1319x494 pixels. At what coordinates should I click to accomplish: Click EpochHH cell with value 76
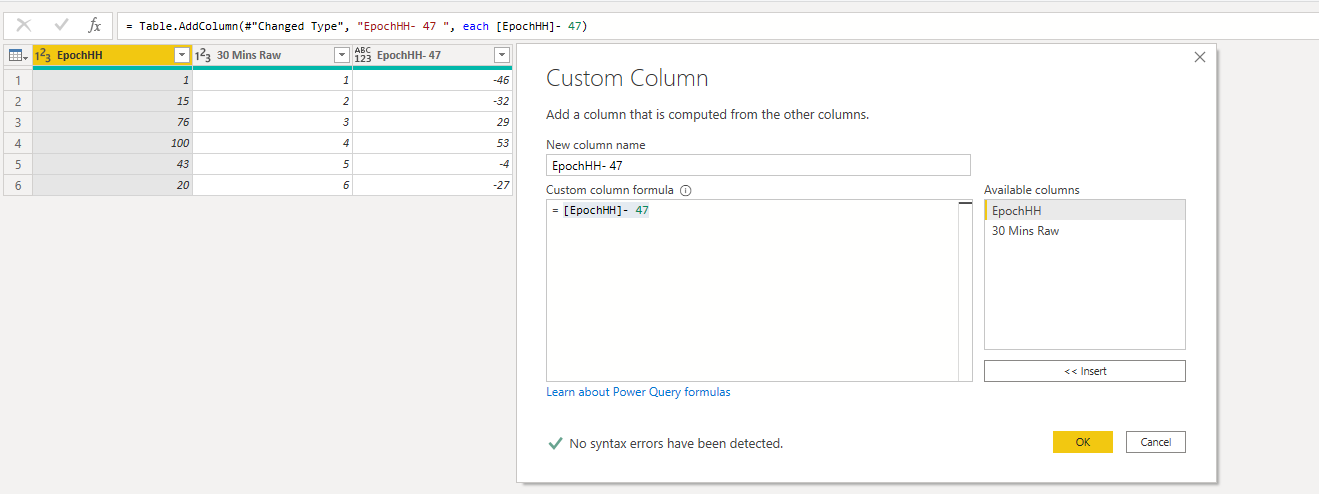(x=113, y=121)
